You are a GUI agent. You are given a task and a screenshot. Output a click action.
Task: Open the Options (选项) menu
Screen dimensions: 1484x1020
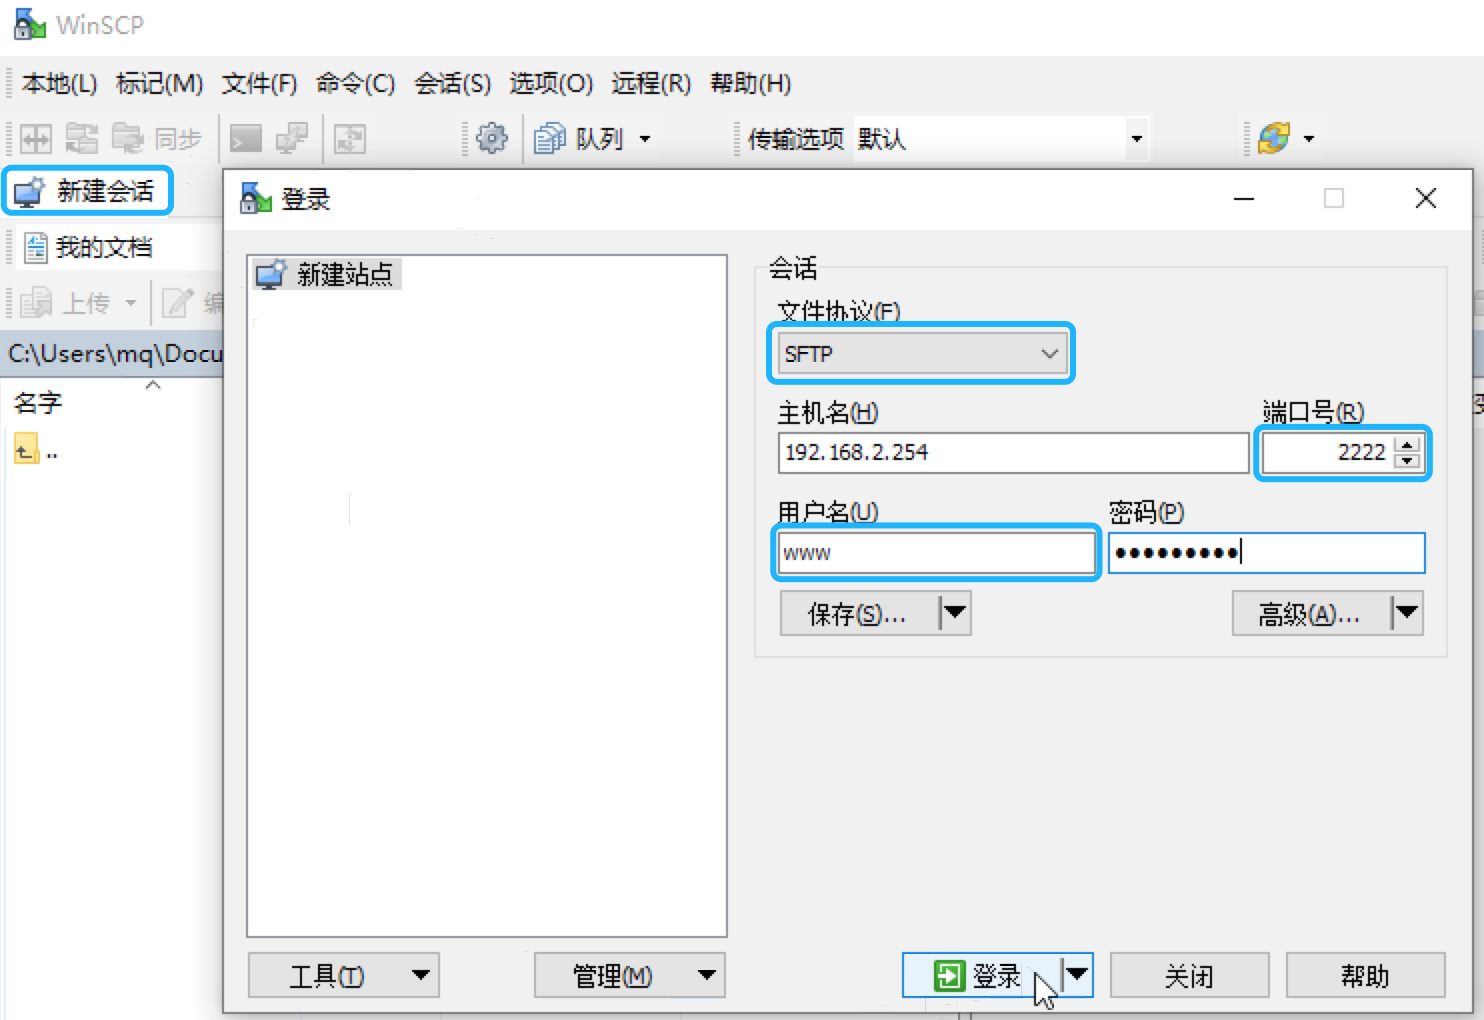tap(550, 83)
